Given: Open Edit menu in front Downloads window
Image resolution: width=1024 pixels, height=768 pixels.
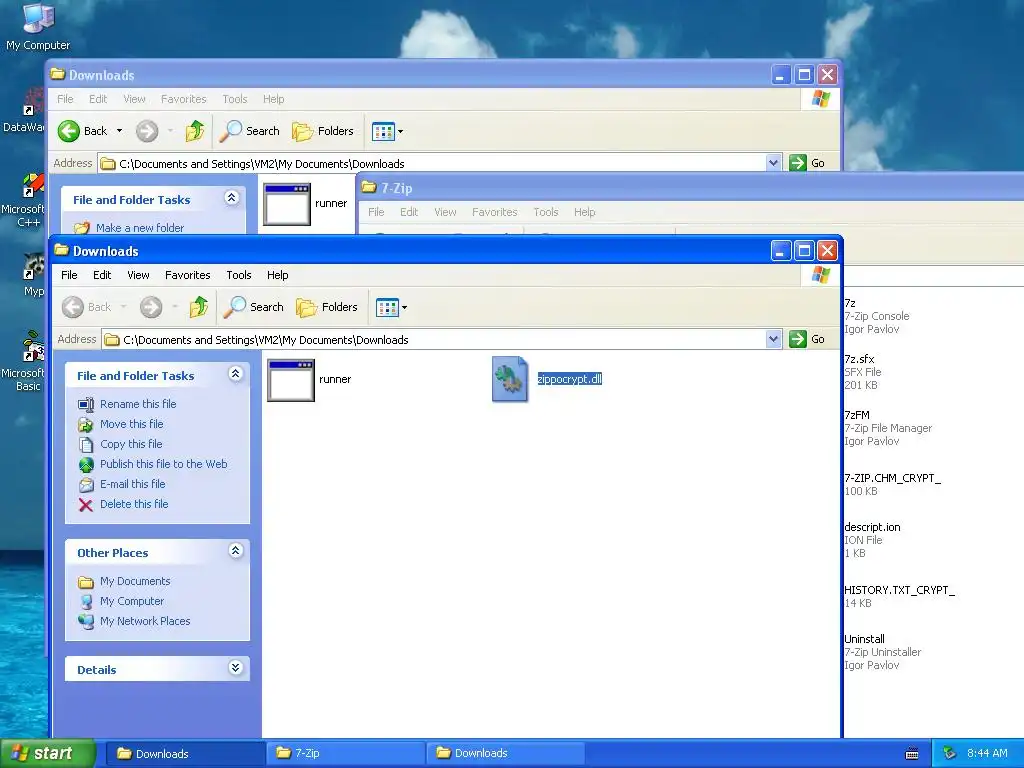Looking at the screenshot, I should pyautogui.click(x=102, y=275).
